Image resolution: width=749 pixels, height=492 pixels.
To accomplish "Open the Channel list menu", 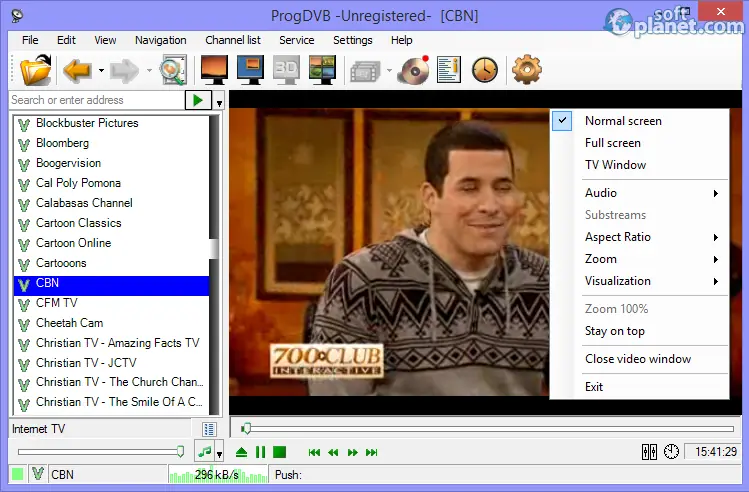I will tap(233, 40).
